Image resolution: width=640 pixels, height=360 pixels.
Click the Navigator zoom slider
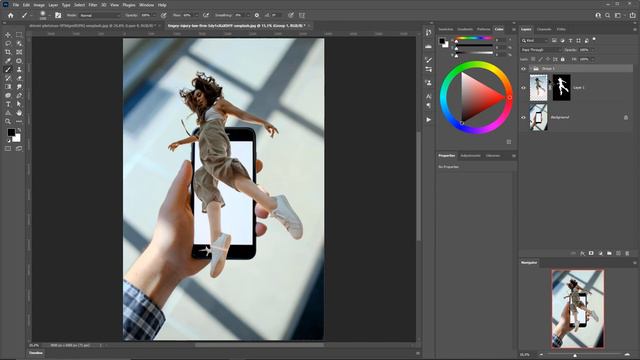(x=585, y=355)
